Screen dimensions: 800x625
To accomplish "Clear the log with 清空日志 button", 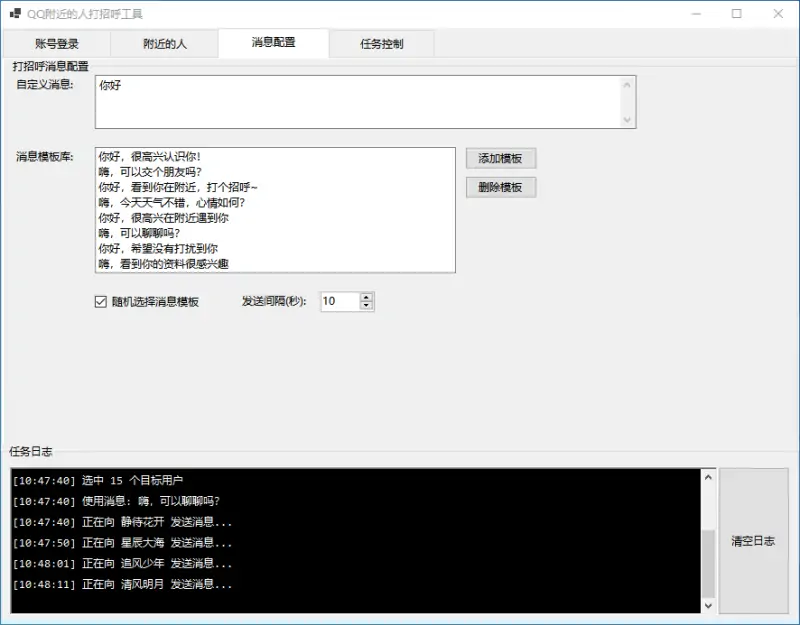I will coord(753,541).
